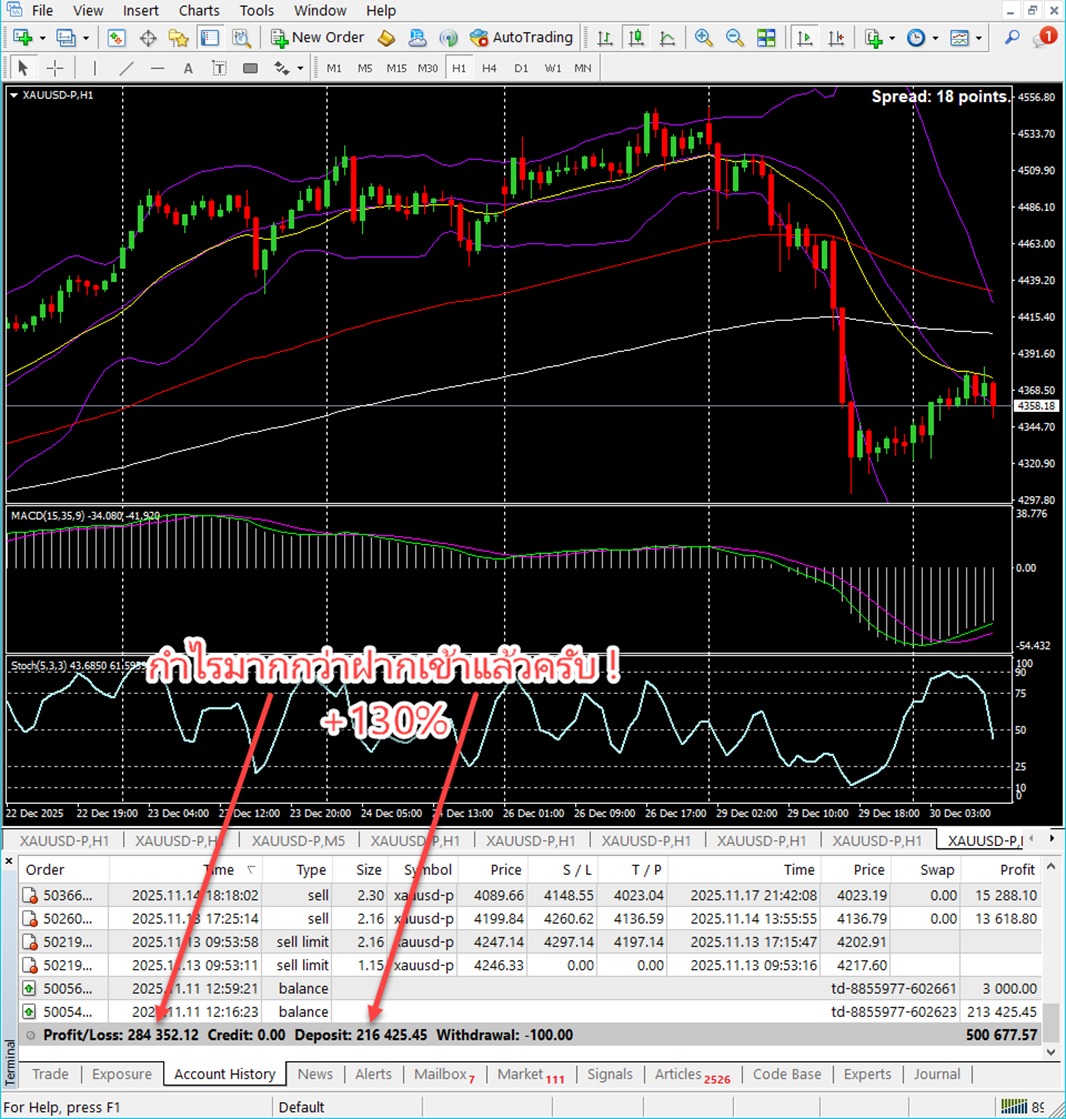
Task: Open the Charts menu
Action: click(199, 11)
